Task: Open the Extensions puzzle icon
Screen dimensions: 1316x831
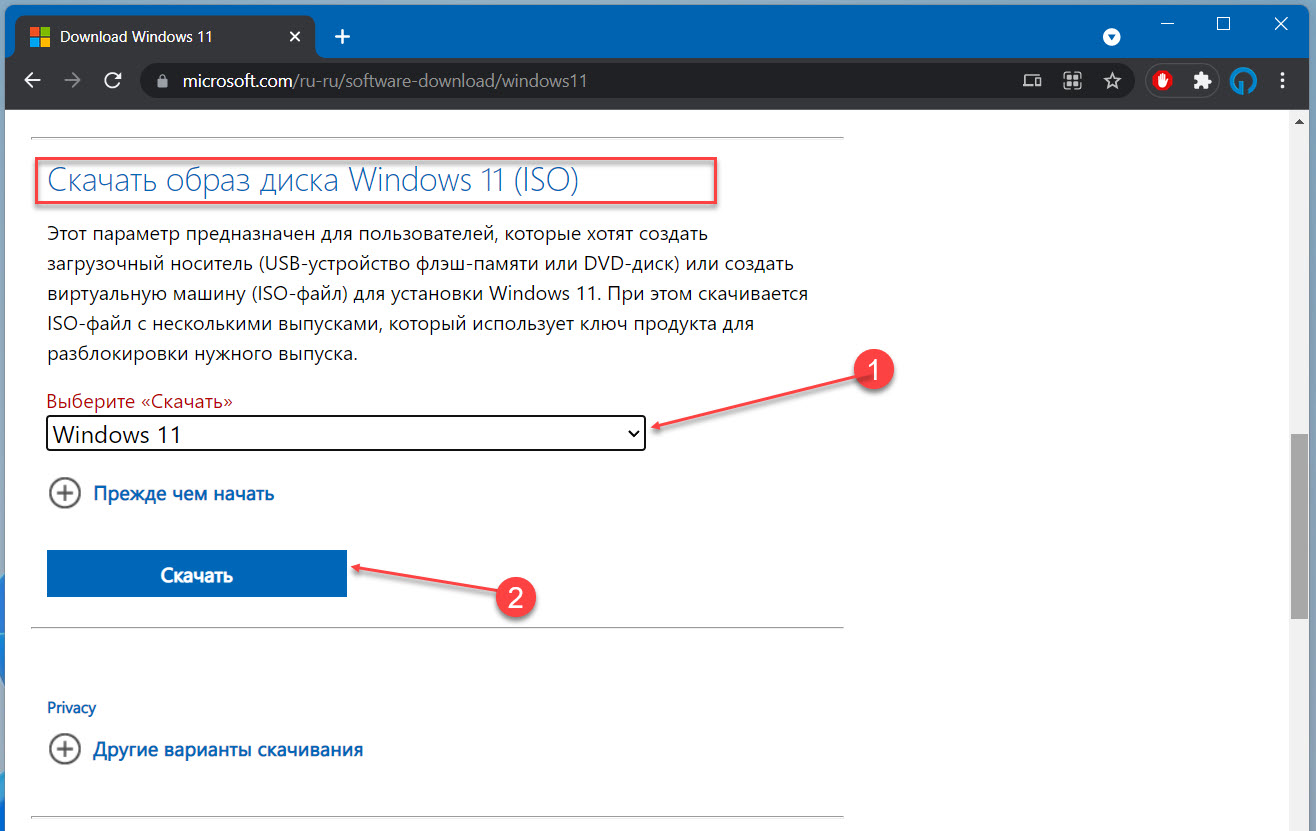Action: pyautogui.click(x=1202, y=81)
